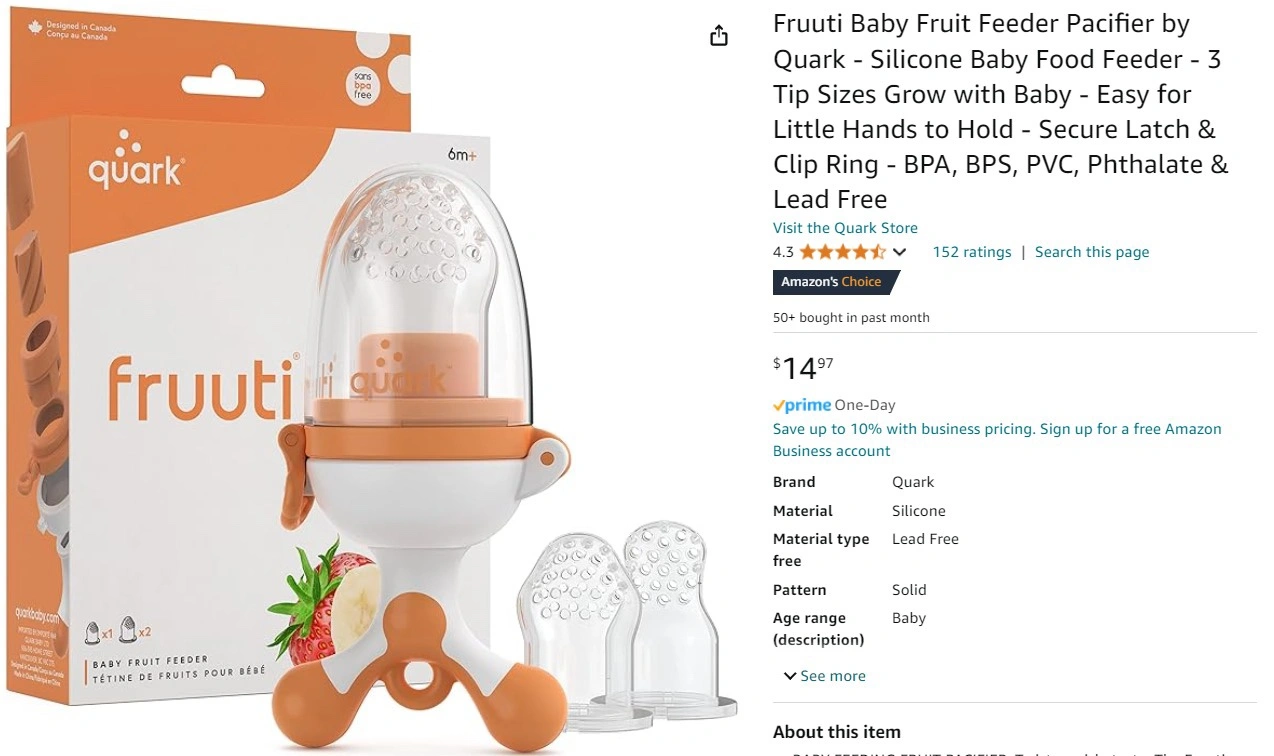Open business pricing sign up link
This screenshot has width=1274, height=756.
tap(997, 440)
